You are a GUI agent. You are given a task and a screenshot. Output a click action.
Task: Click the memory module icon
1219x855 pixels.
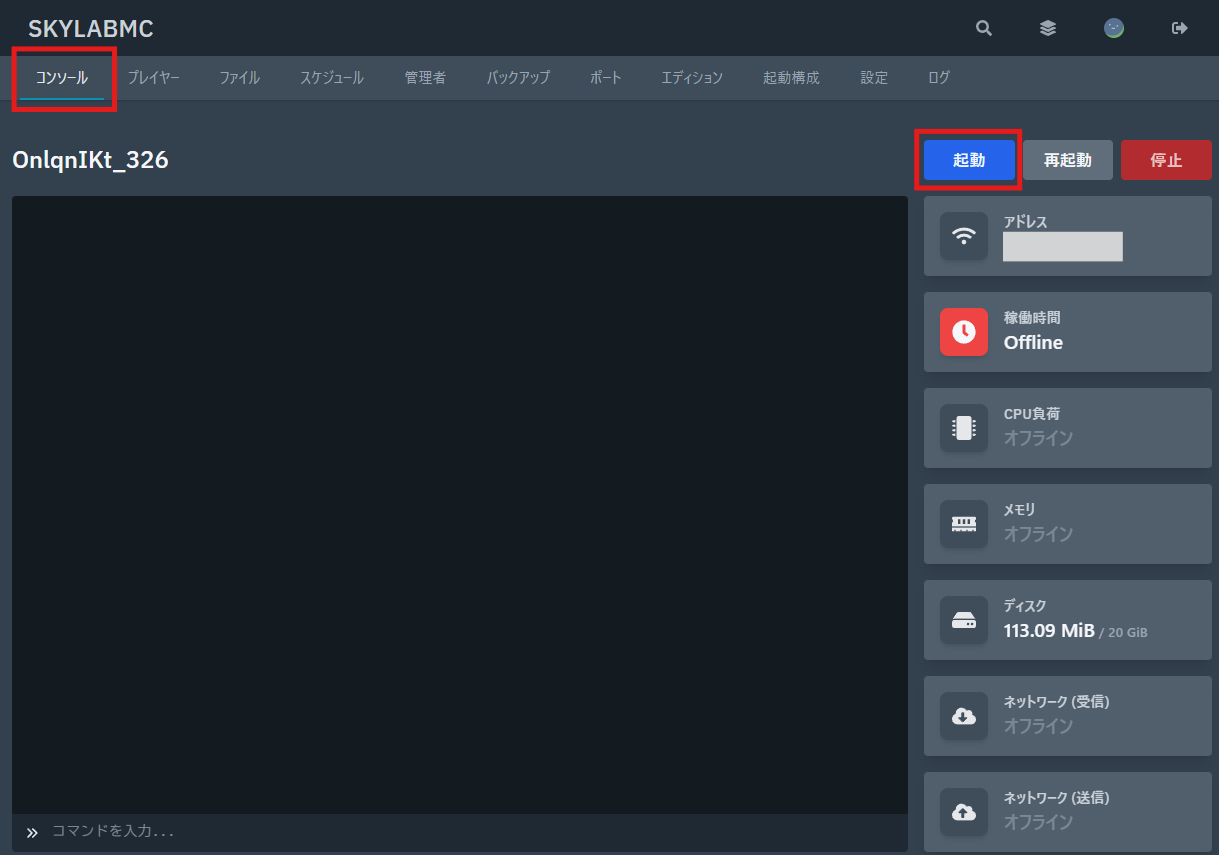click(x=964, y=524)
